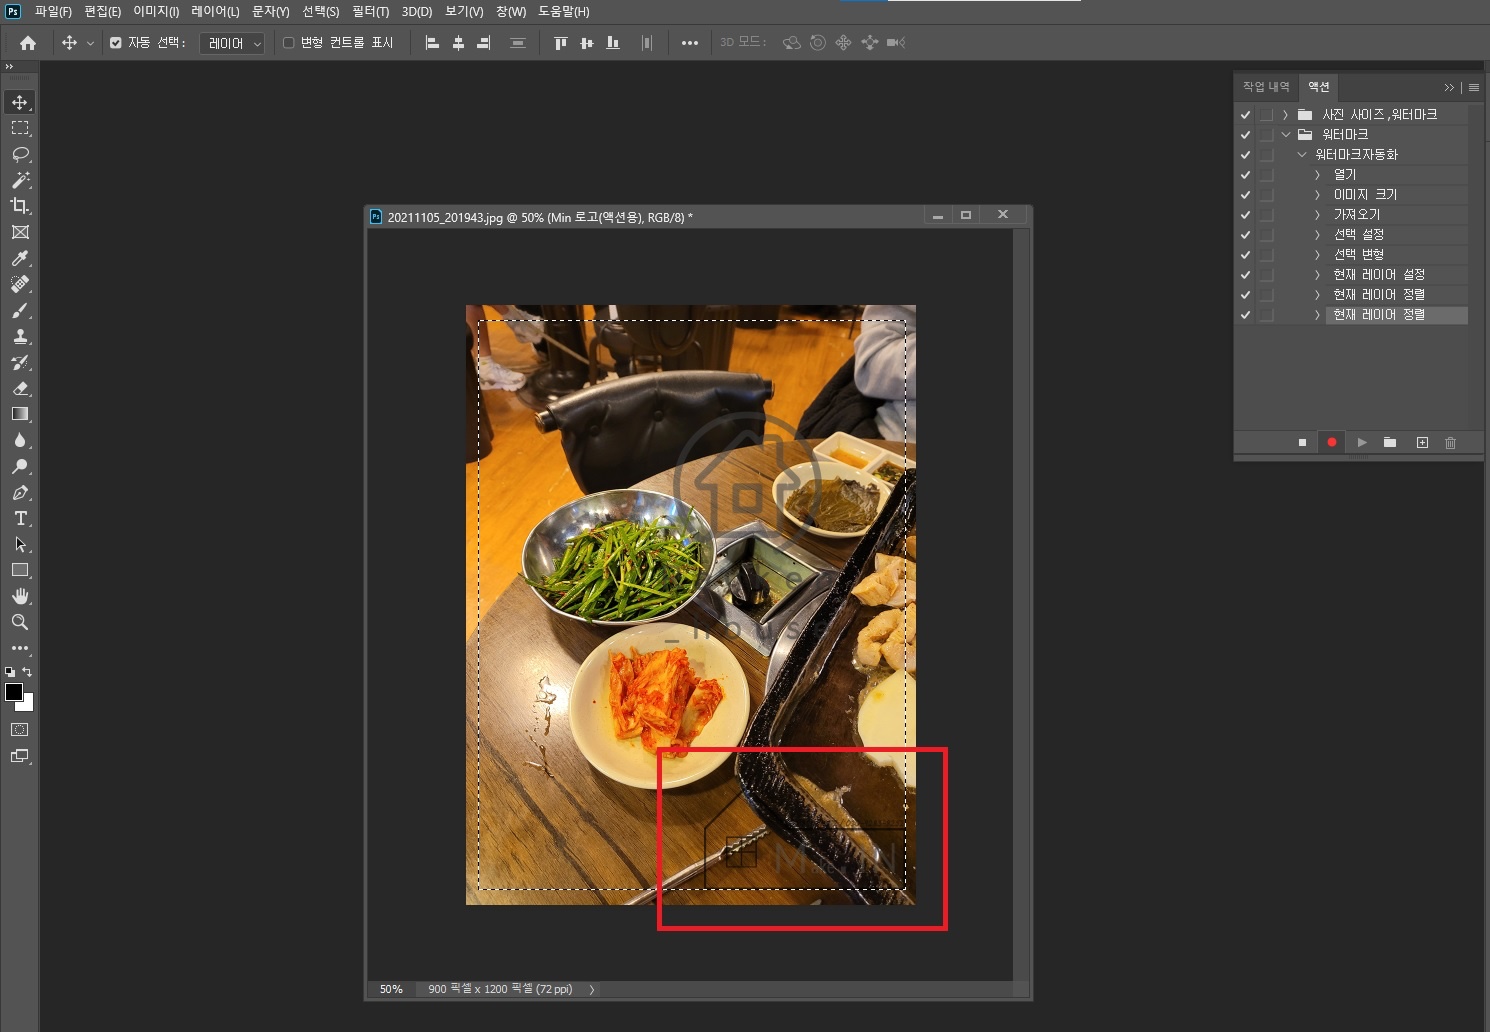The image size is (1490, 1032).
Task: Open the 파일(F) menu
Action: (x=53, y=12)
